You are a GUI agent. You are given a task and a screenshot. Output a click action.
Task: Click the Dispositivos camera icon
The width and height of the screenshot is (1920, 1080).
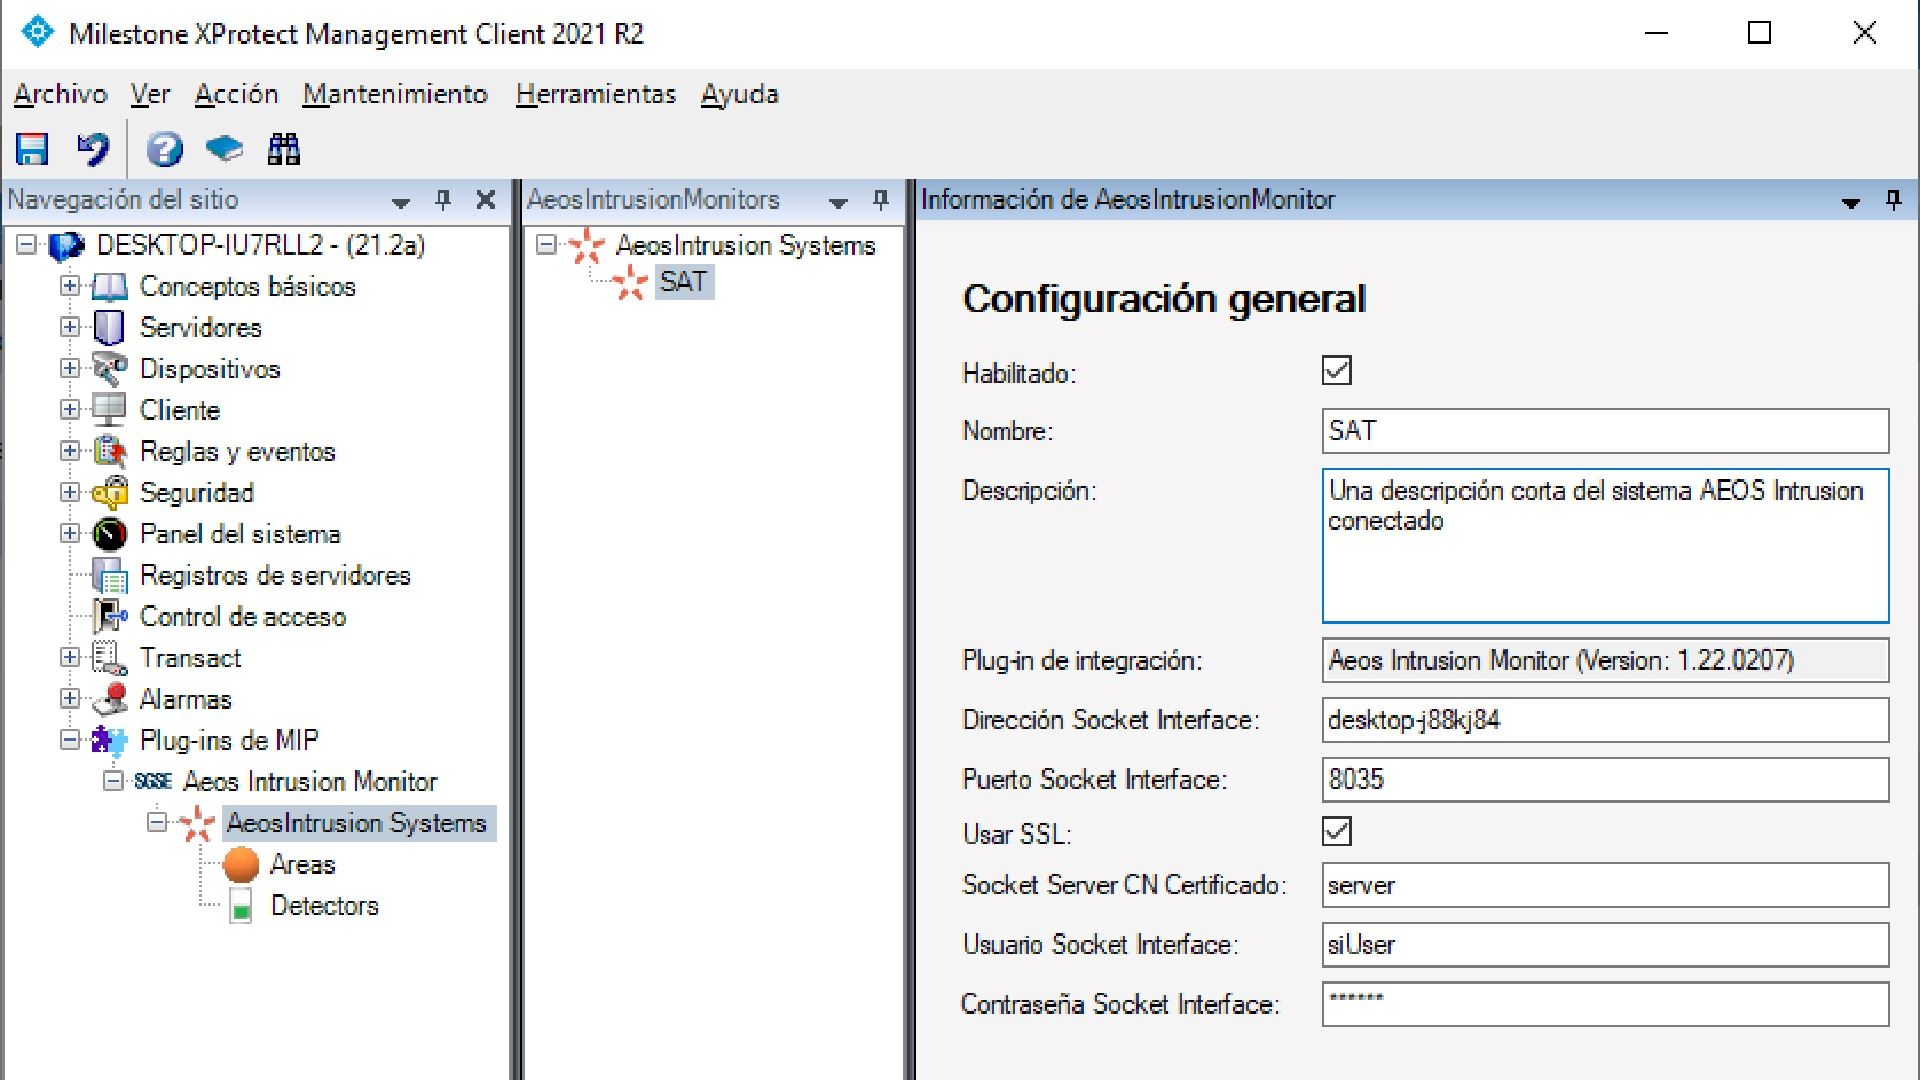point(110,369)
